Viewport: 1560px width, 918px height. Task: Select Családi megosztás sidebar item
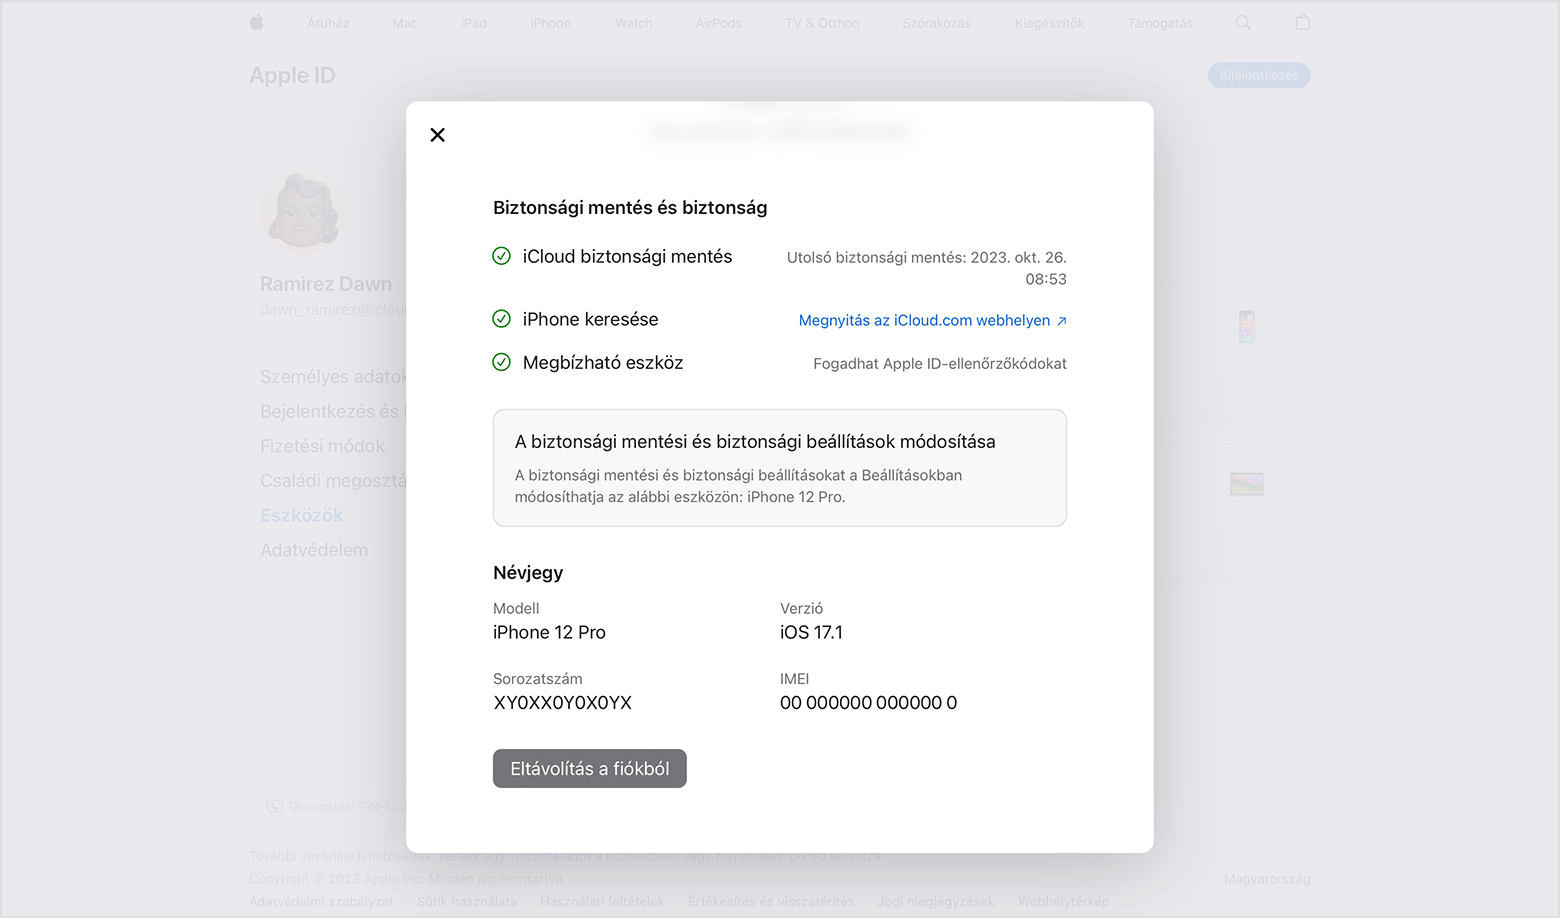click(333, 481)
